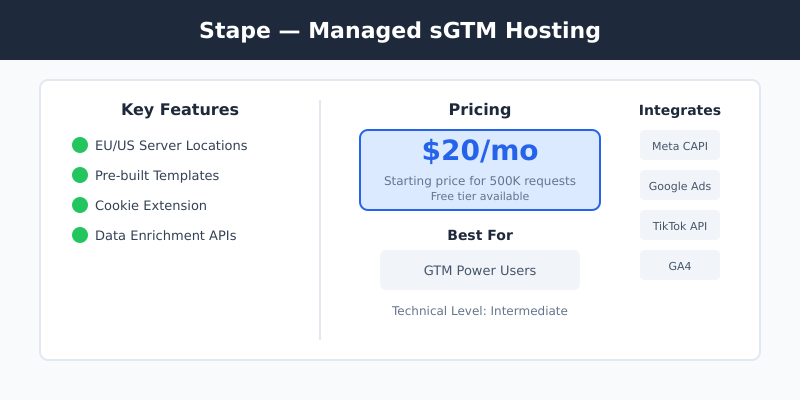Click the 'Pre-built Templates' feature text

click(157, 176)
